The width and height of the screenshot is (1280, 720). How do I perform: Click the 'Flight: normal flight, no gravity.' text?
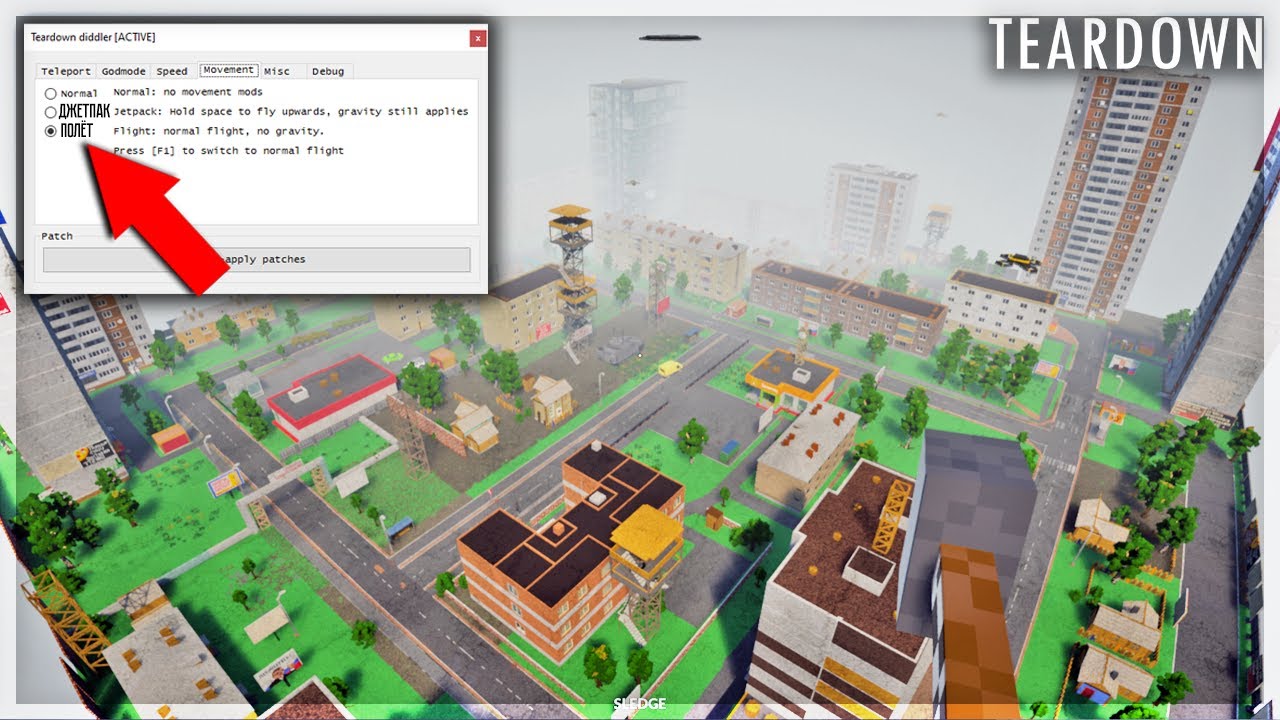coord(219,131)
